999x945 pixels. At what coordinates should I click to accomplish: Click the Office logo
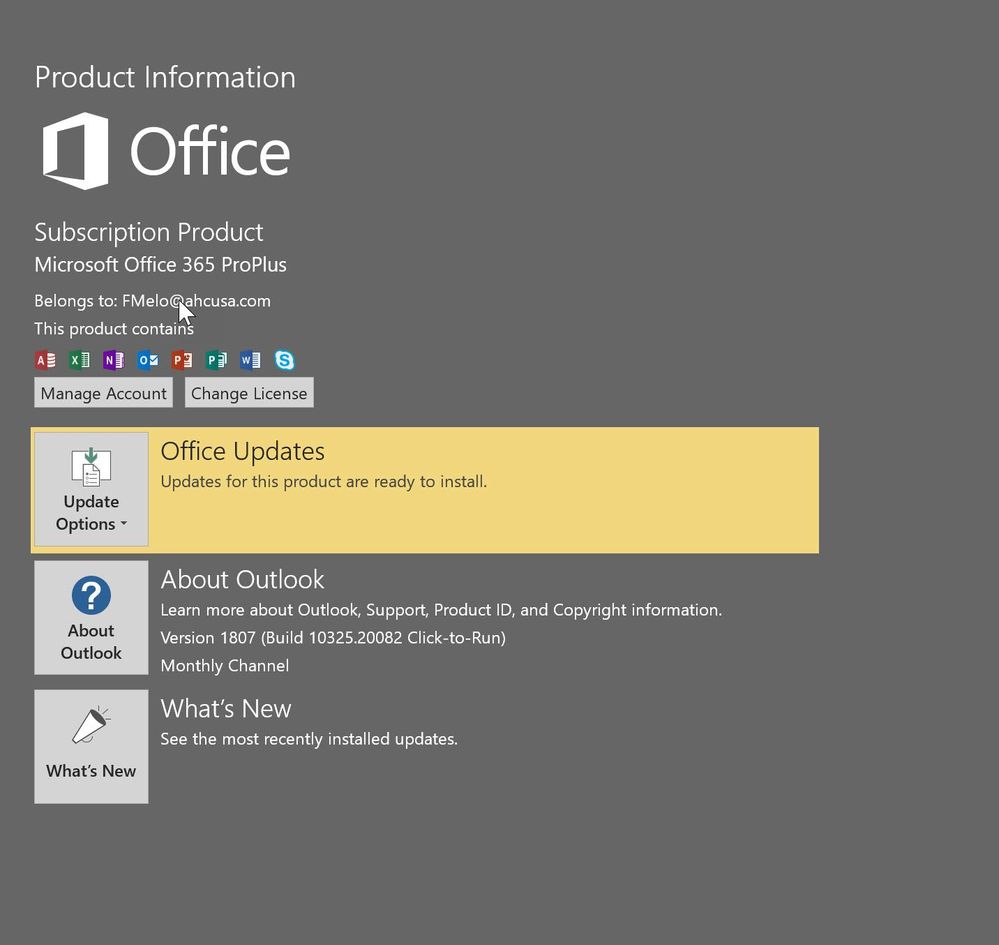166,151
